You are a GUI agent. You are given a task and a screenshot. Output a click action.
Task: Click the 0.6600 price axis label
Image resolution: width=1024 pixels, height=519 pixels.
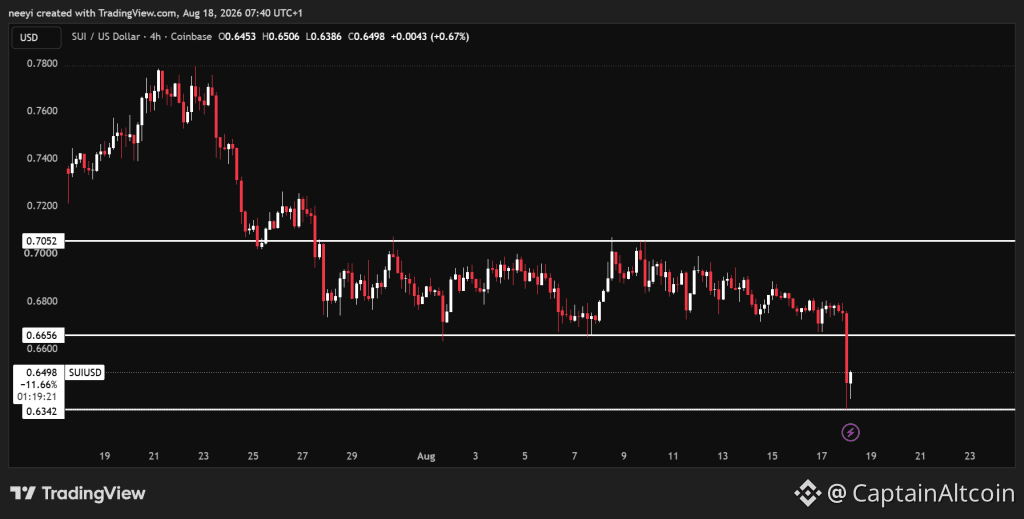pos(42,349)
